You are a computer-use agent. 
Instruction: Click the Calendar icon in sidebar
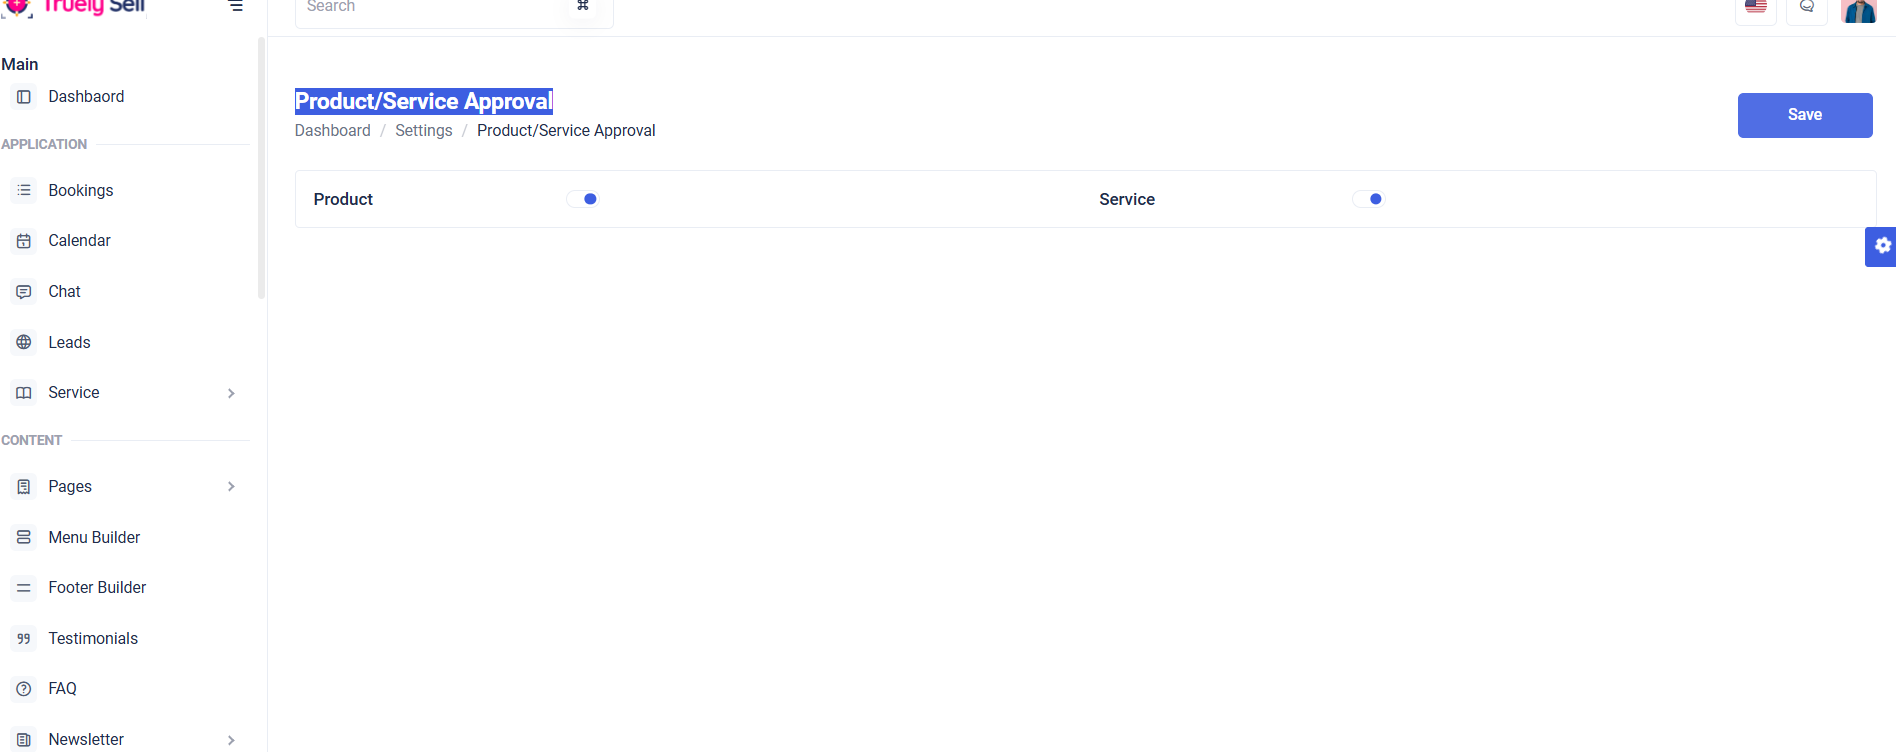[x=24, y=241]
